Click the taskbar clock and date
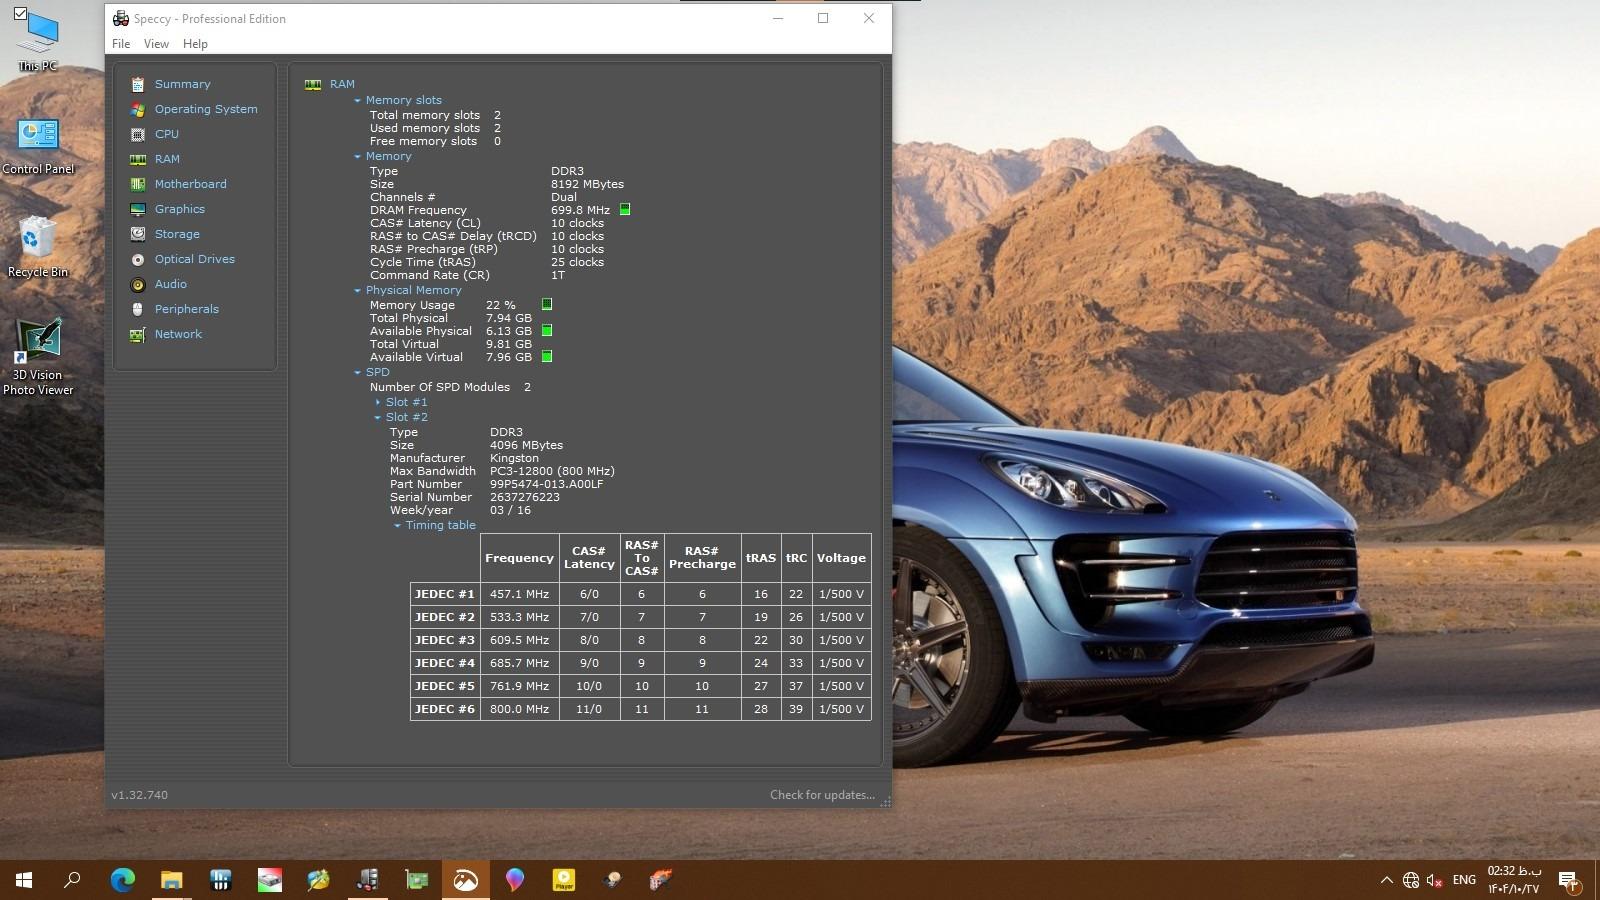This screenshot has height=900, width=1600. (1513, 880)
